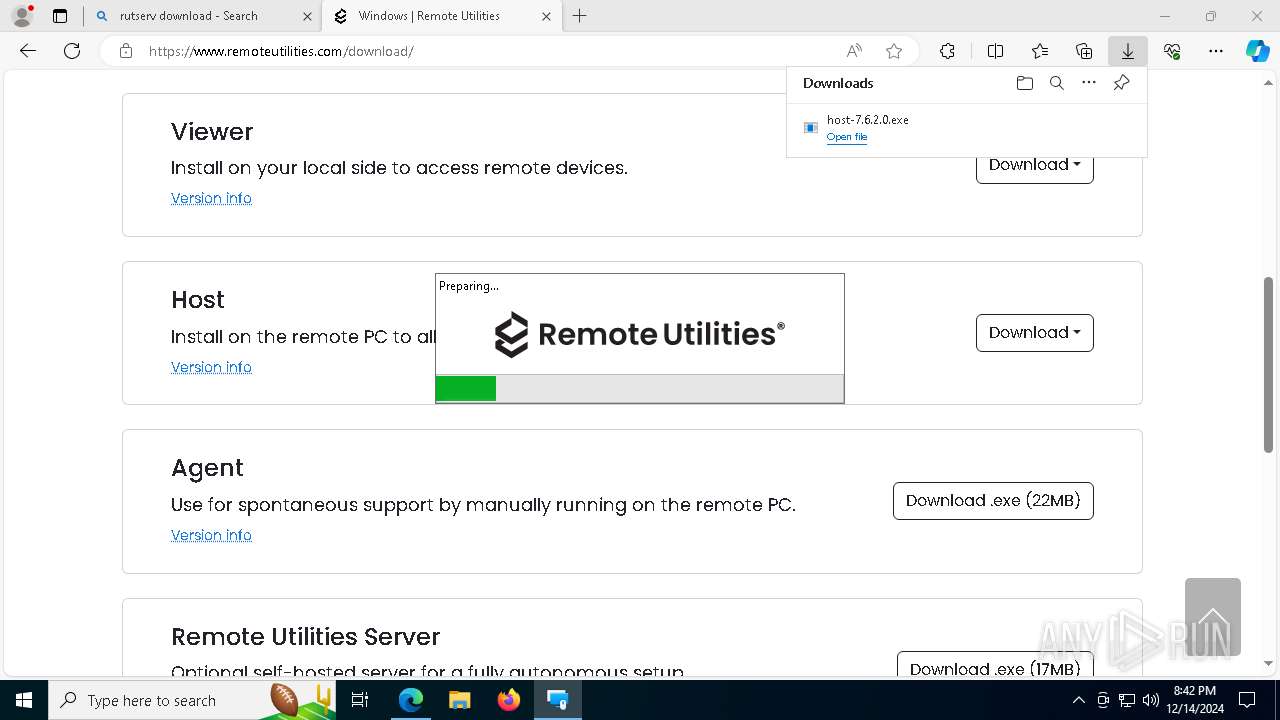Open Edge Settings and more menu
The width and height of the screenshot is (1280, 720).
click(1216, 51)
